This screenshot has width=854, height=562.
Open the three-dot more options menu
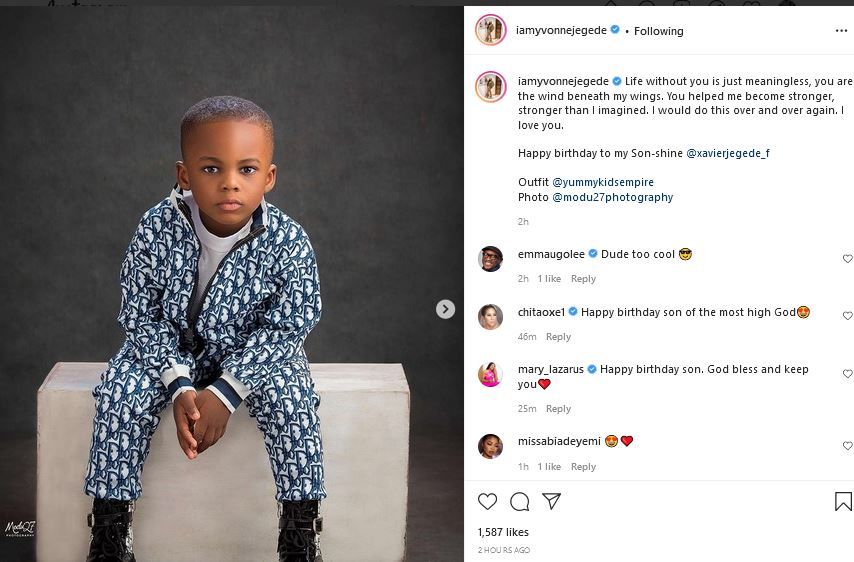click(x=841, y=31)
